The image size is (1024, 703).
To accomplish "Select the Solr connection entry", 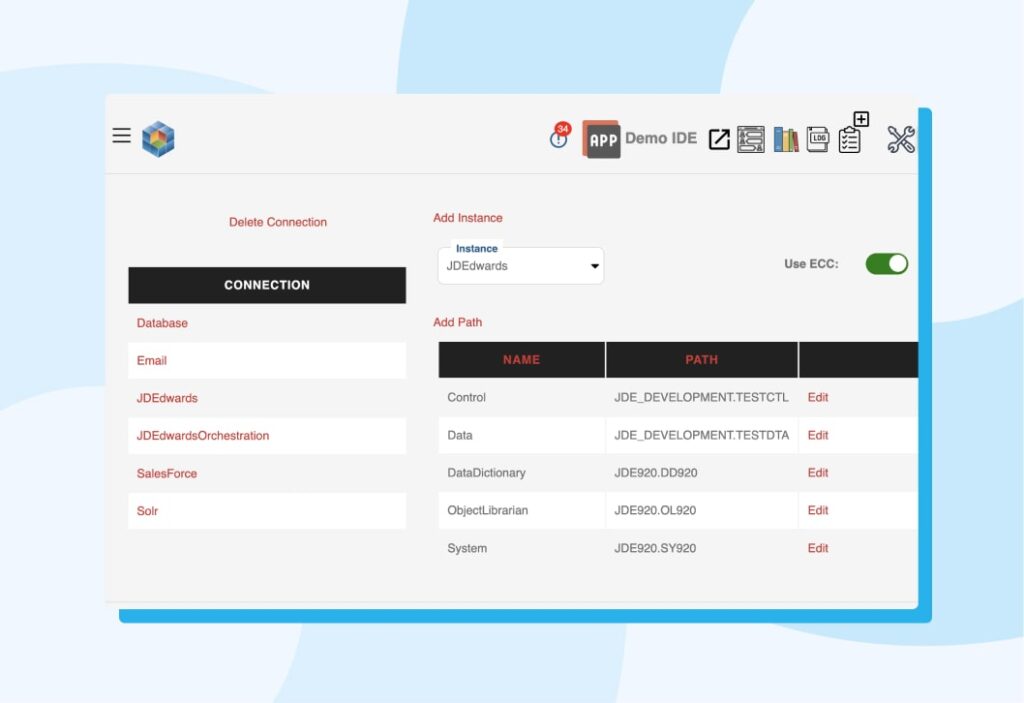I will [147, 511].
